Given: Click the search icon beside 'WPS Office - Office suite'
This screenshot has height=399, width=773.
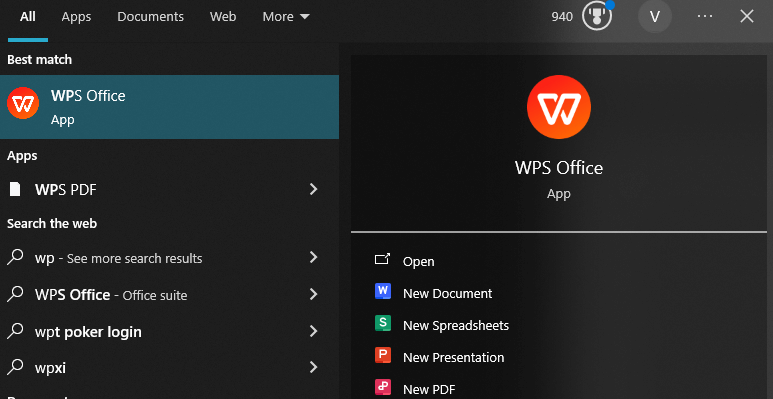Looking at the screenshot, I should (x=15, y=294).
